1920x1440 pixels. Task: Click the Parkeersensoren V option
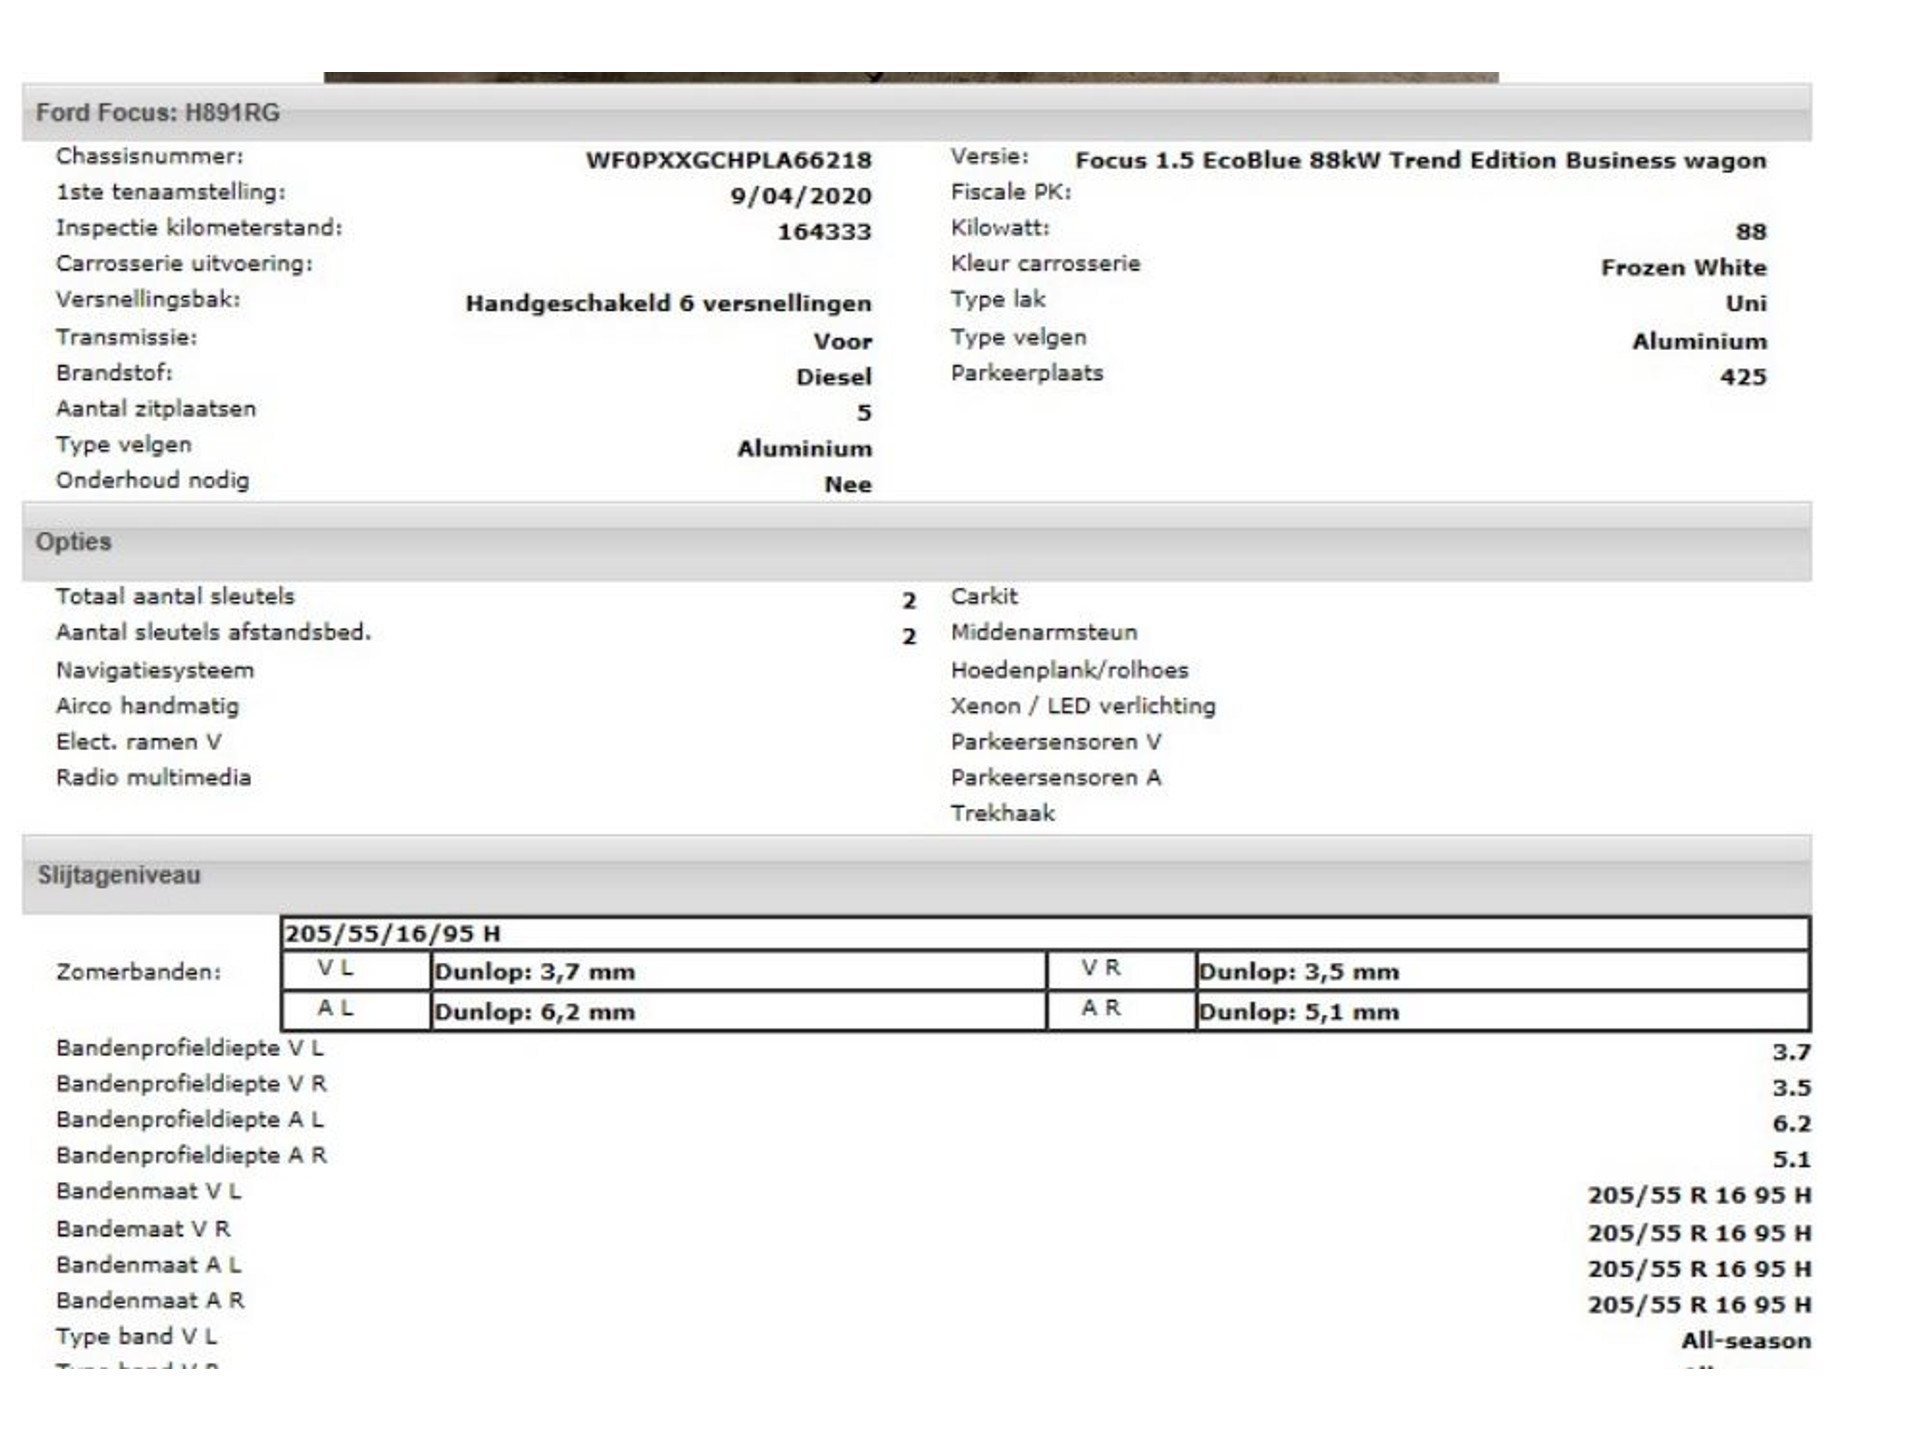[x=1056, y=742]
